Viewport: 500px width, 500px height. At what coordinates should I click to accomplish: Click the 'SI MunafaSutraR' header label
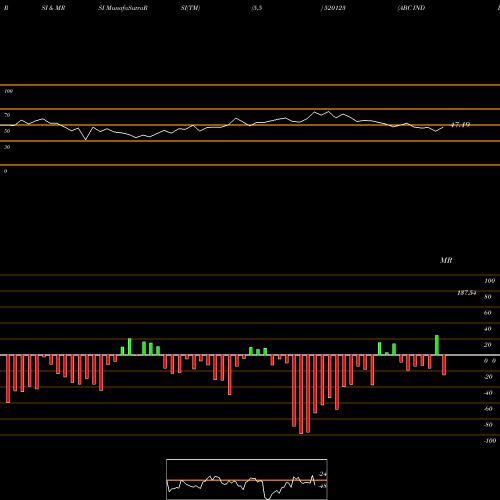123,8
